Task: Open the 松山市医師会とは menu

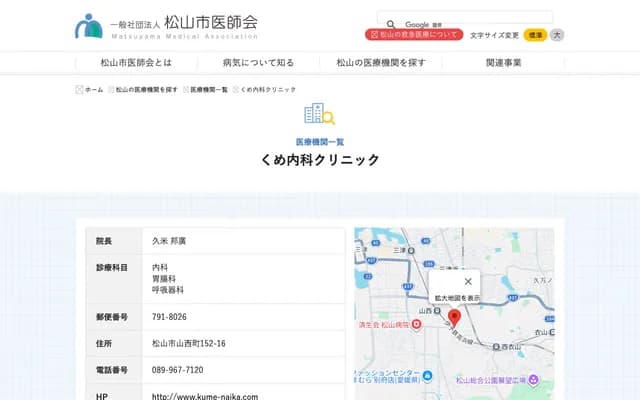Action: (136, 62)
